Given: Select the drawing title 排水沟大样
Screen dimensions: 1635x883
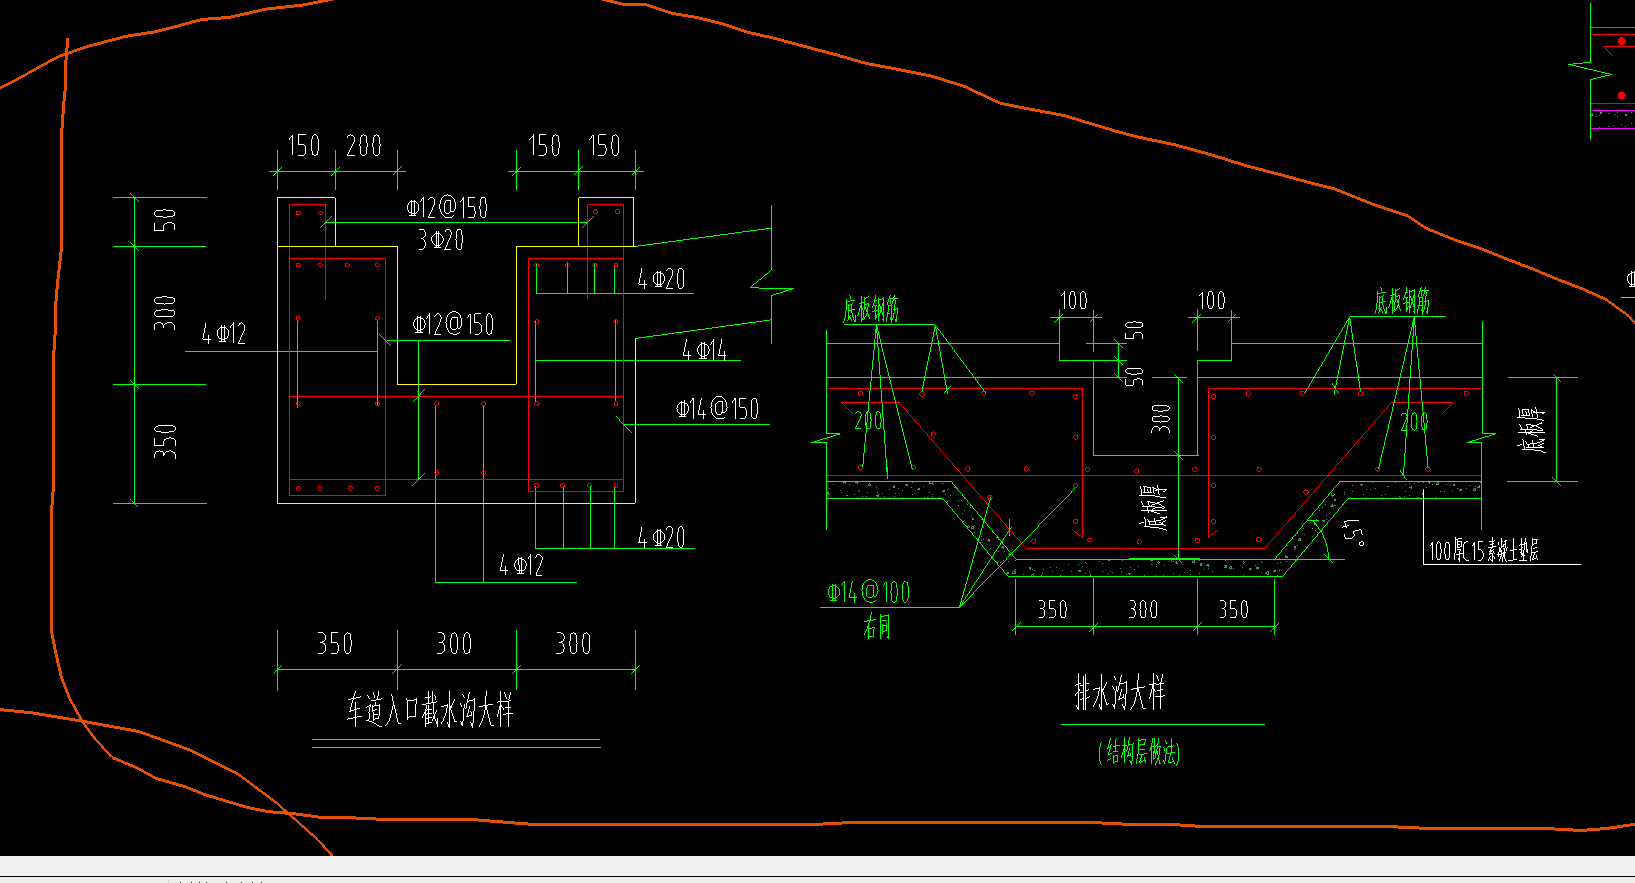Looking at the screenshot, I should coord(1120,692).
